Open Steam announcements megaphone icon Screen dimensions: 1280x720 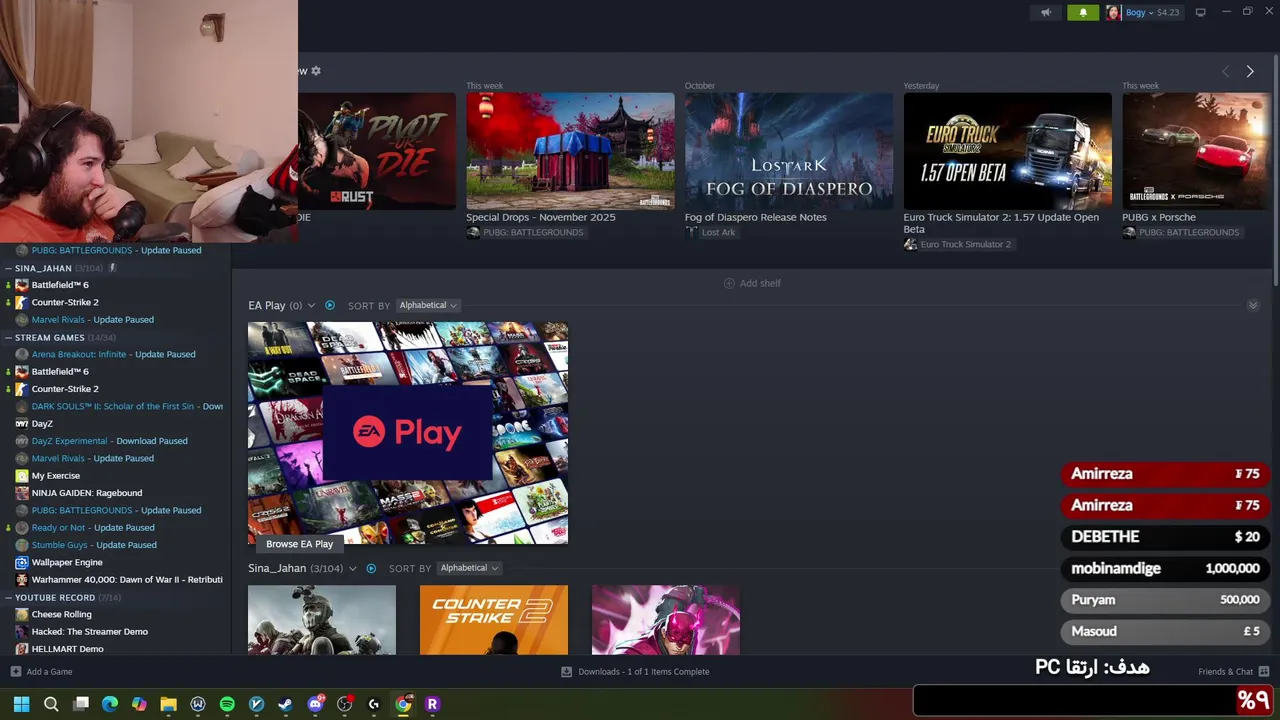1046,13
